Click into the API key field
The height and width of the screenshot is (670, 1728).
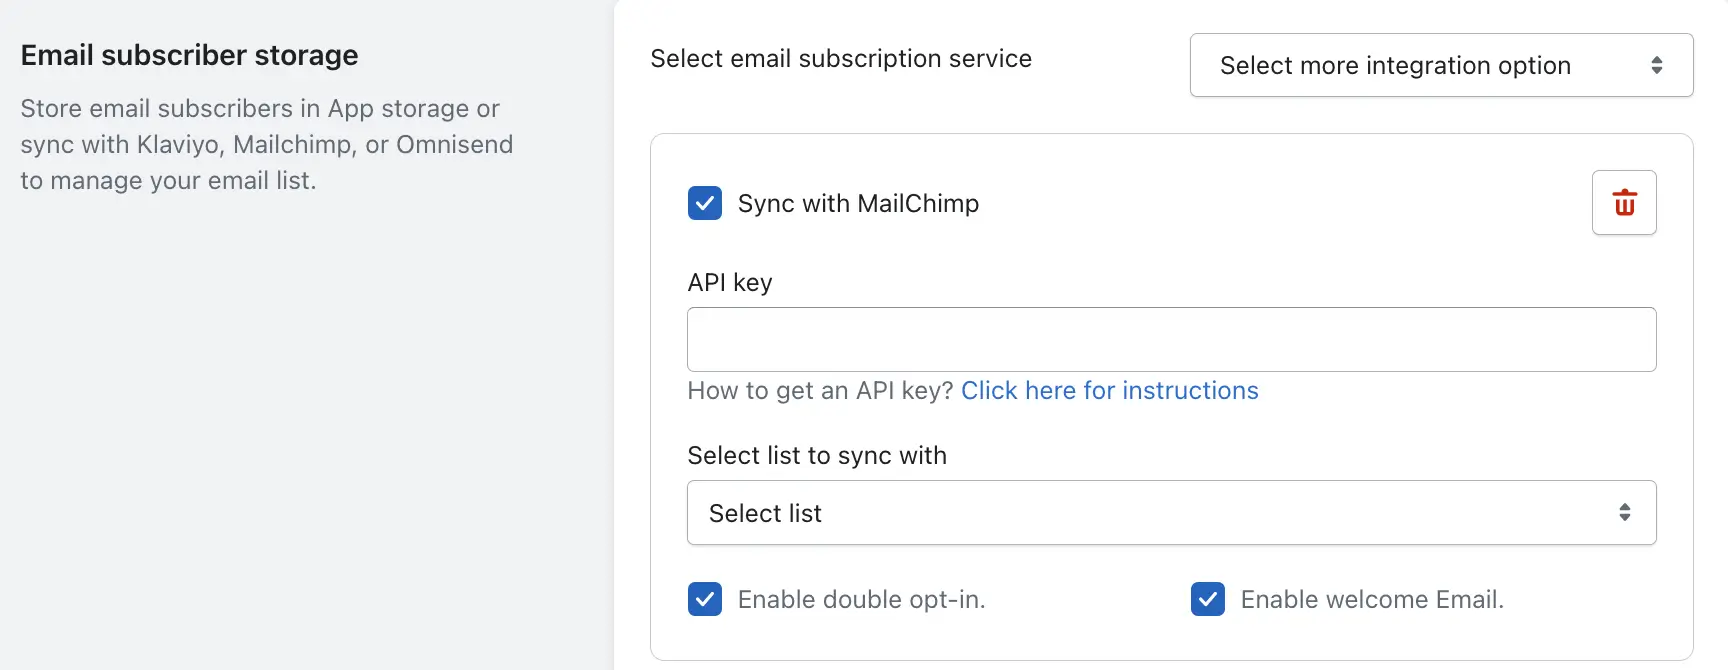[x=1172, y=339]
